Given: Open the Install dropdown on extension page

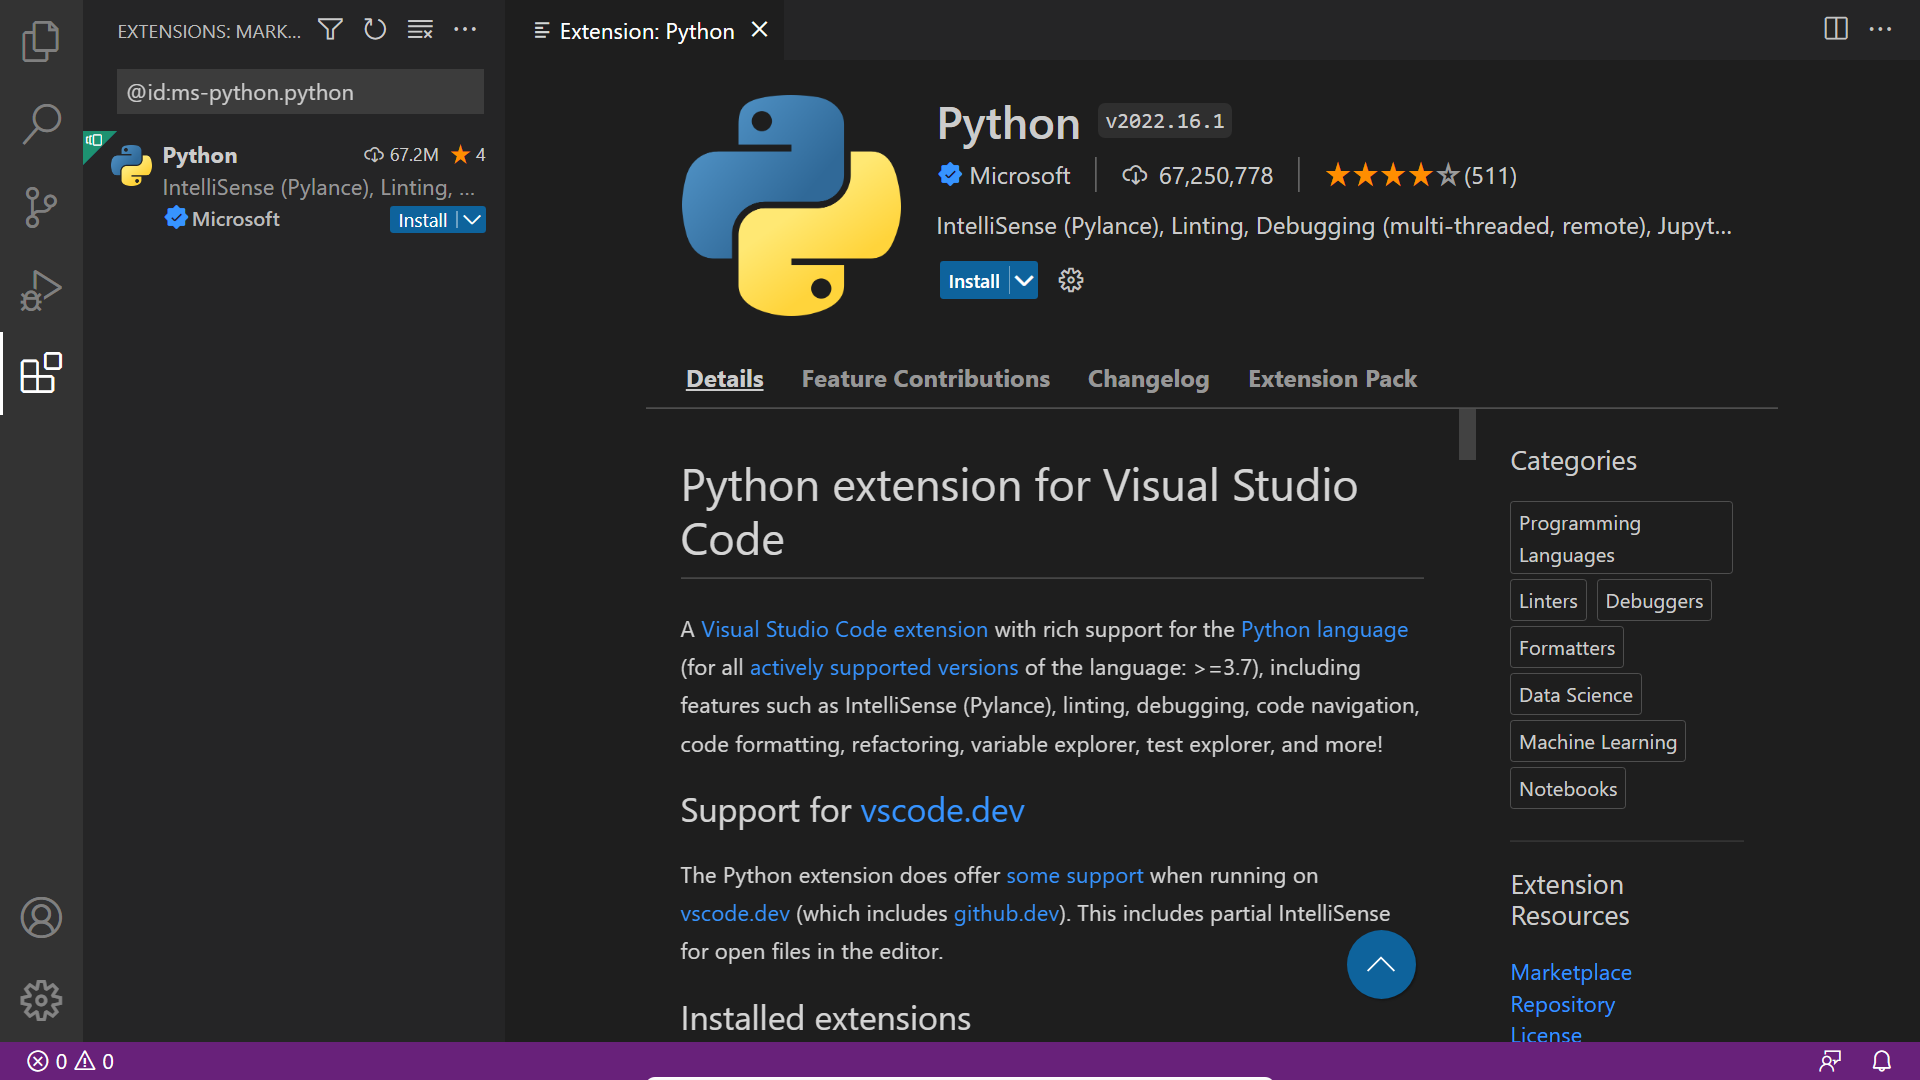Looking at the screenshot, I should 1024,280.
